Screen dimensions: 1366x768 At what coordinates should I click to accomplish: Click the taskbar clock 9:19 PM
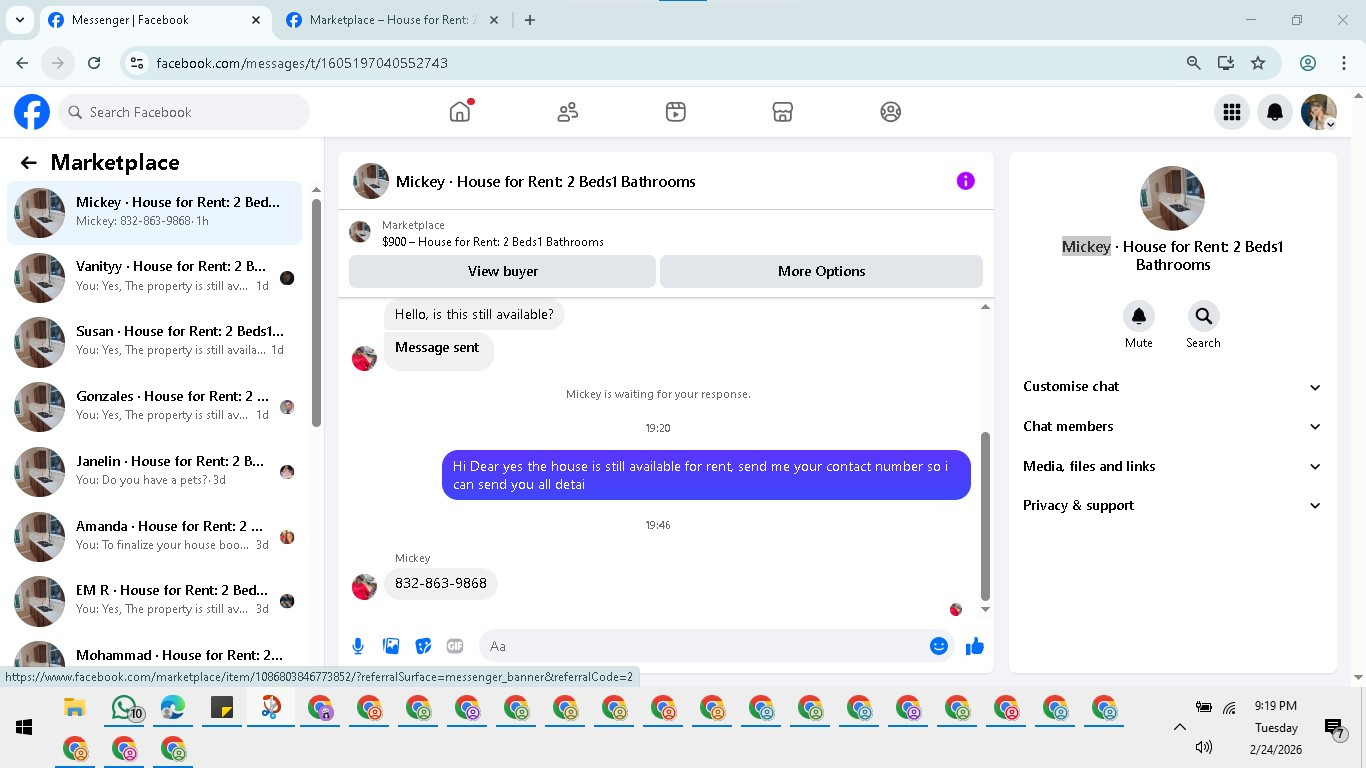pyautogui.click(x=1275, y=706)
